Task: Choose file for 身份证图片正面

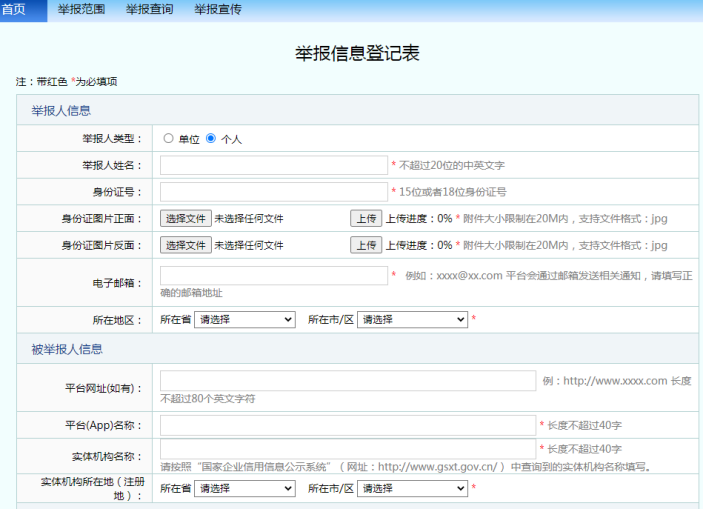Action: click(x=186, y=219)
